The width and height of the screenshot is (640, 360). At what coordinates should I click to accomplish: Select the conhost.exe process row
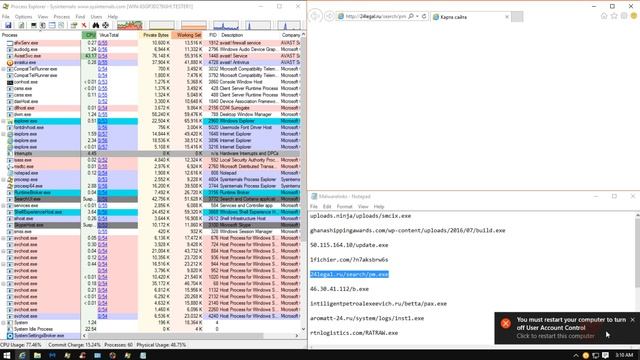[x=150, y=82]
